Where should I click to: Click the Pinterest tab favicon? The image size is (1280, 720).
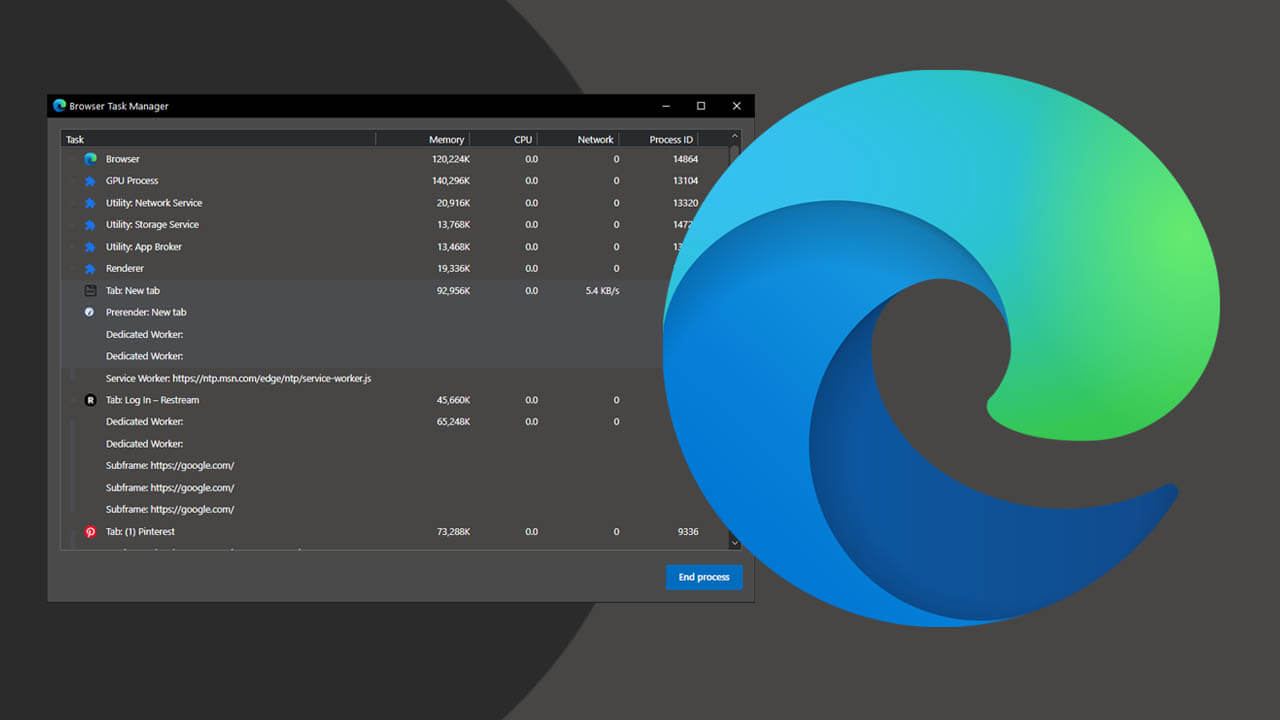(90, 532)
